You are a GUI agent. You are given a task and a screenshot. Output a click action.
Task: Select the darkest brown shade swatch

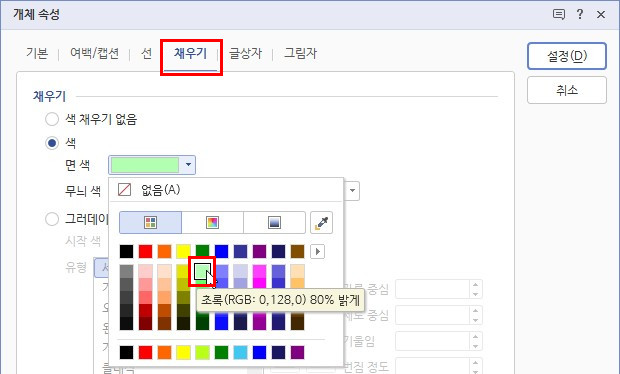(x=297, y=323)
